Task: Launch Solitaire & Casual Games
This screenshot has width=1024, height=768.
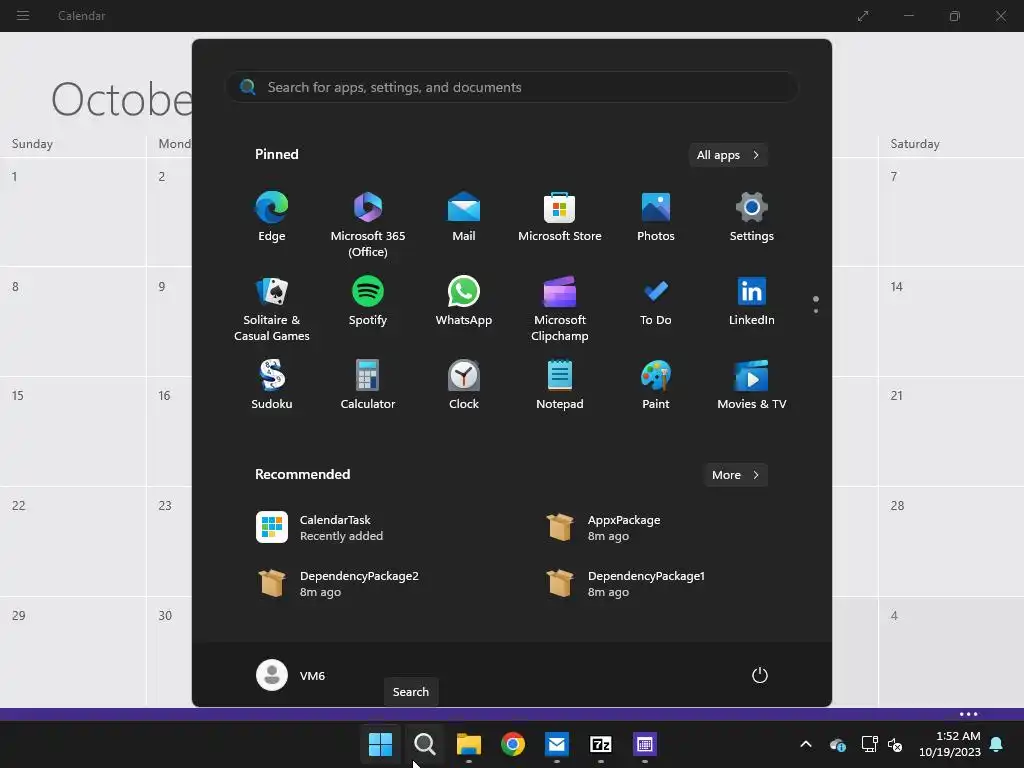Action: point(272,309)
